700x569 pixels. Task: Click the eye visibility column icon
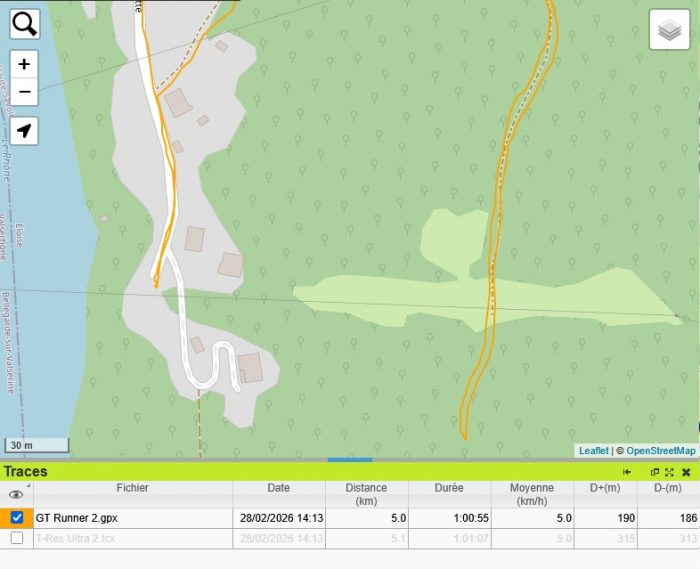[16, 494]
